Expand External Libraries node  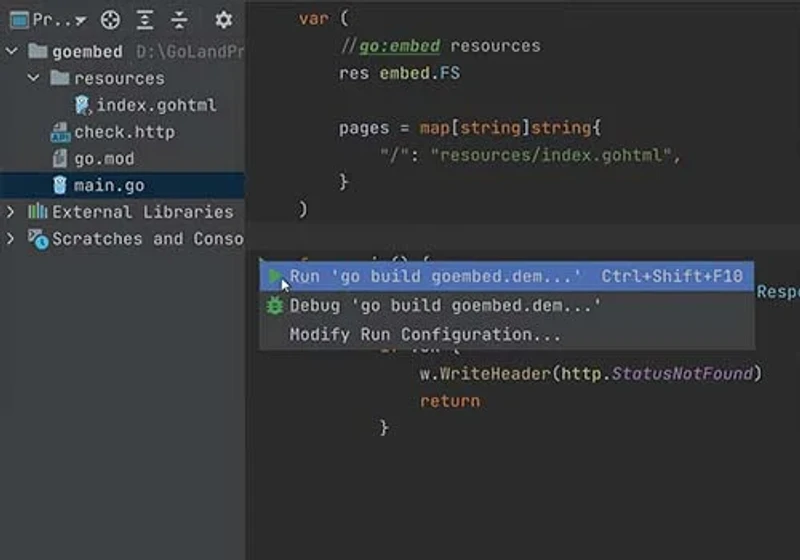[10, 212]
